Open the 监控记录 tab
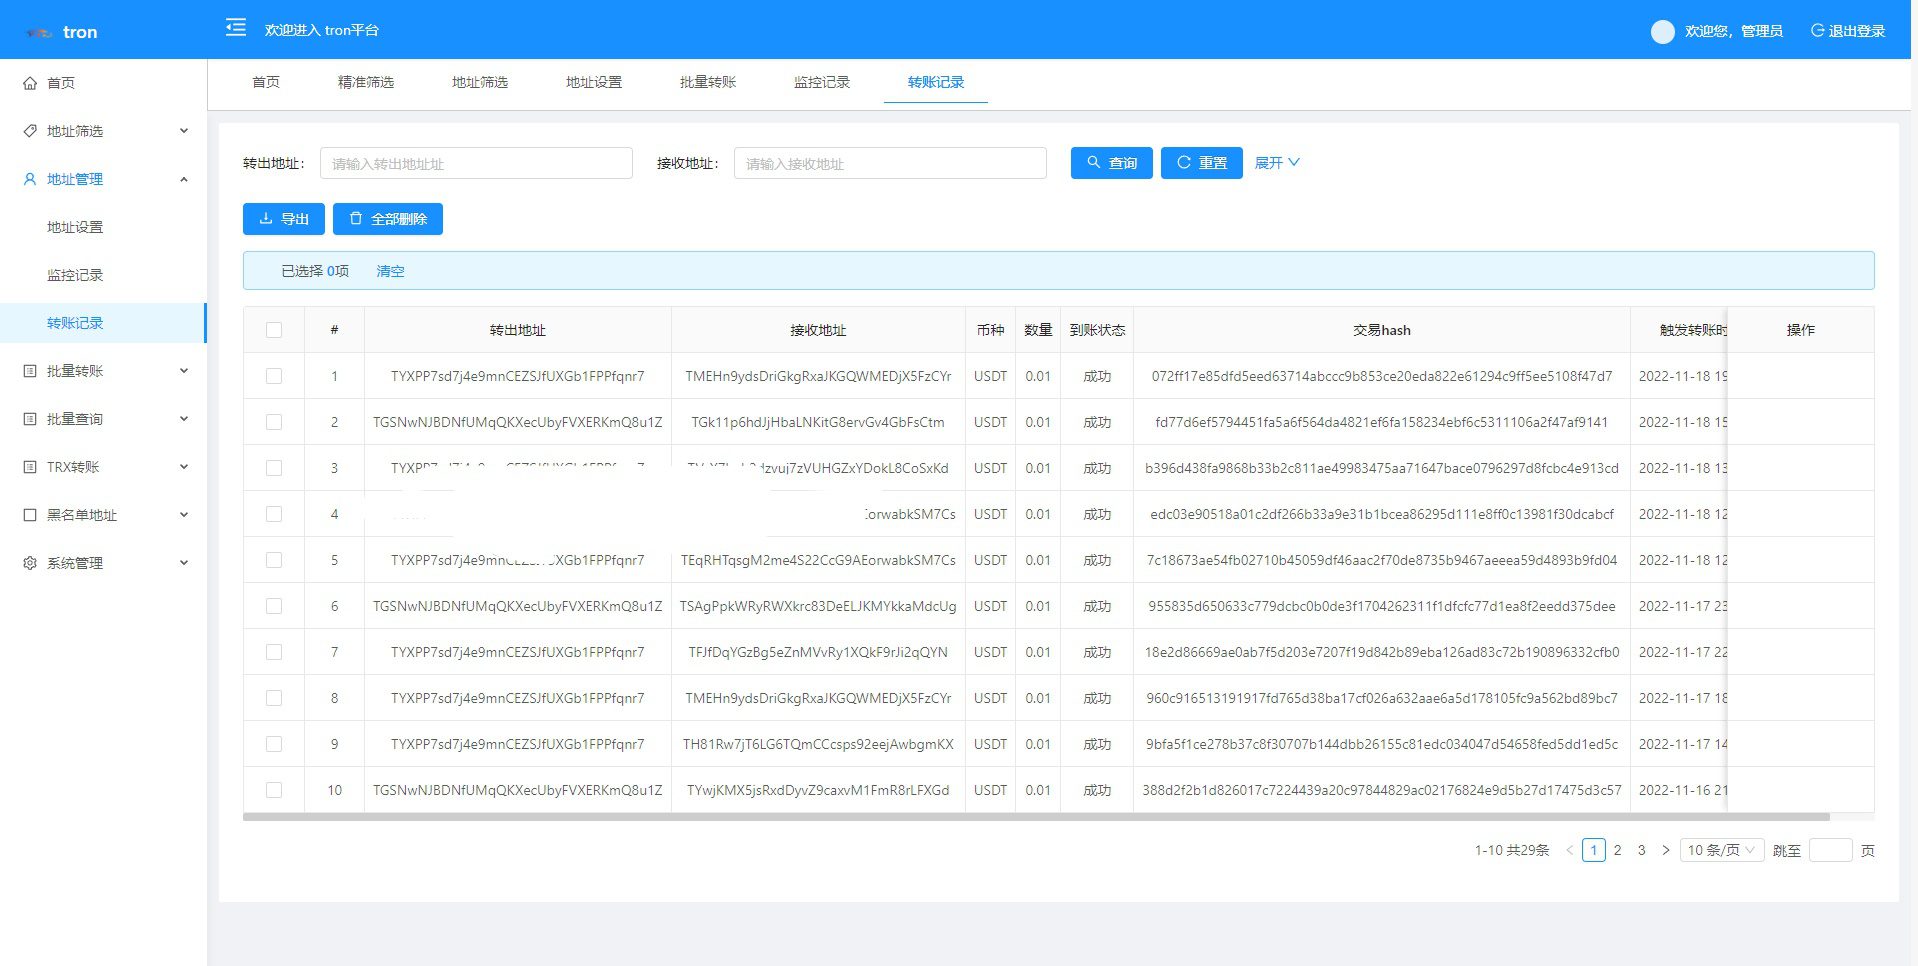This screenshot has width=1918, height=966. pyautogui.click(x=822, y=82)
